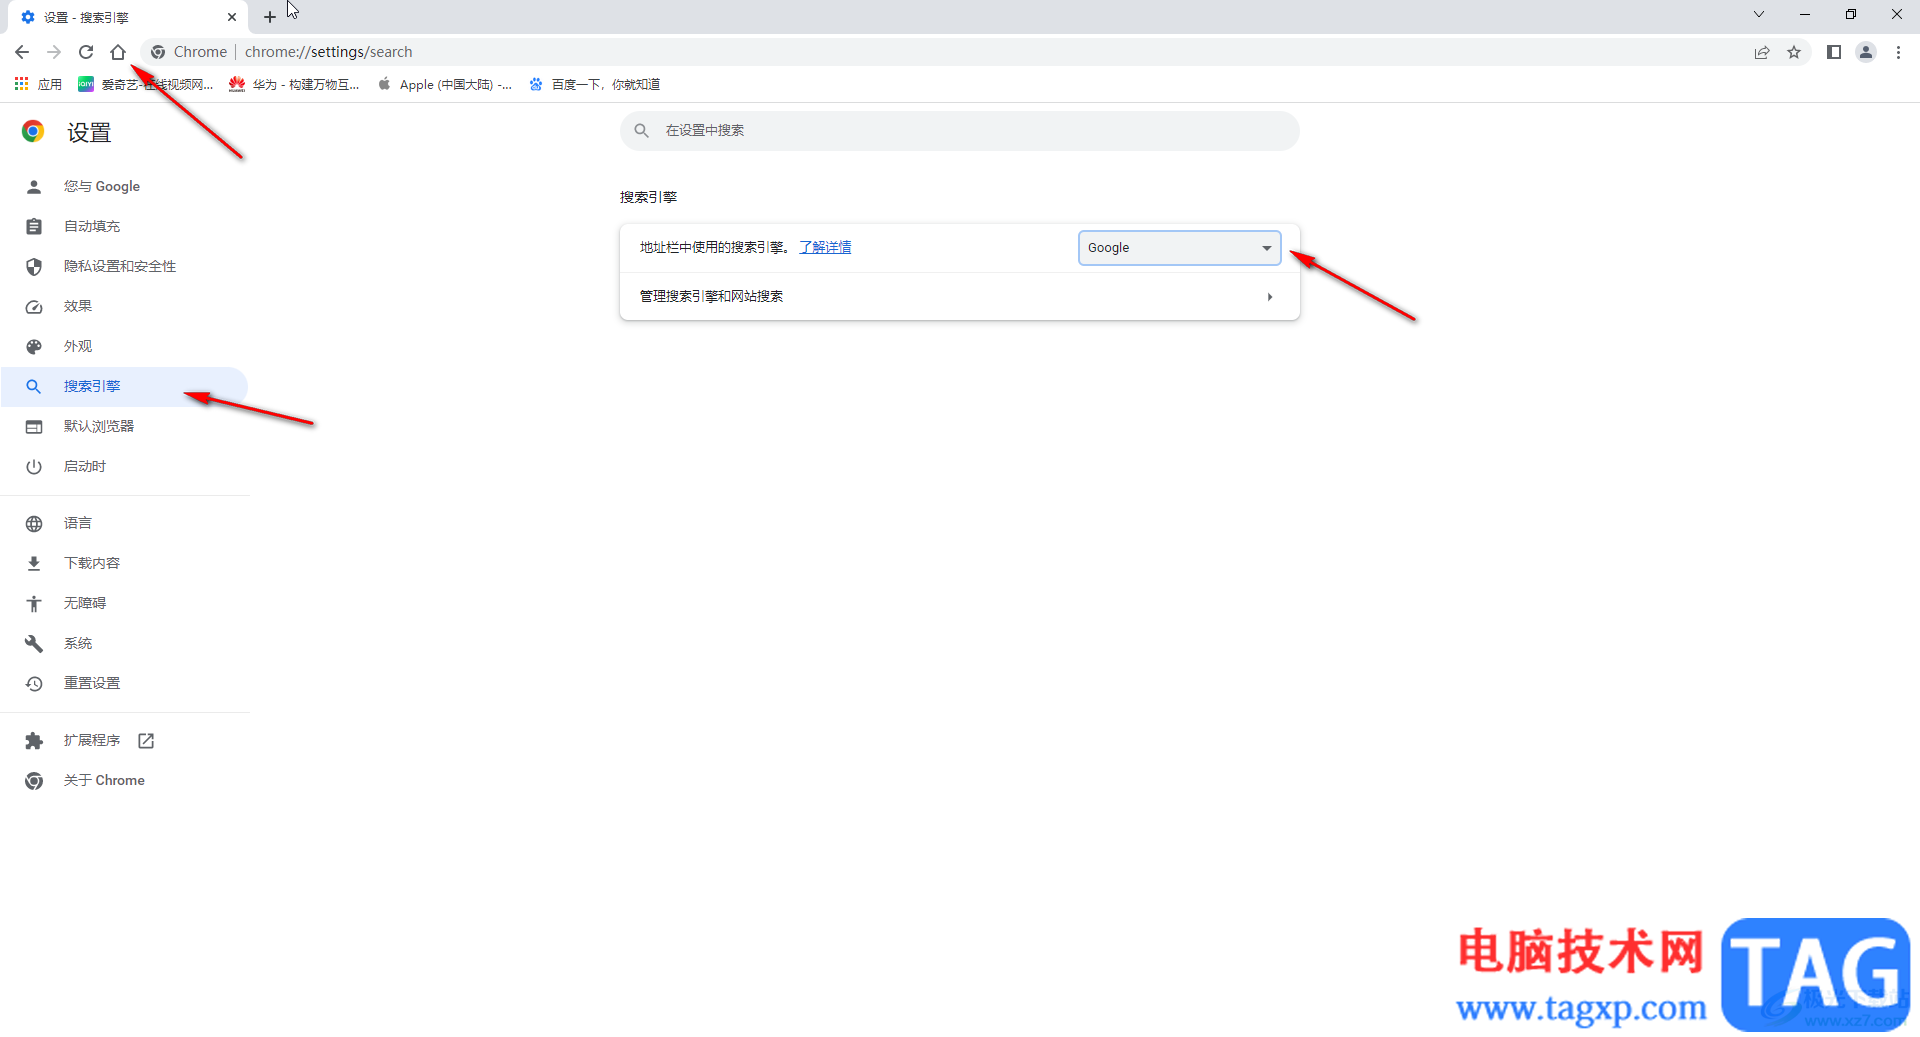
Task: Click the globe icon for 语言
Action: point(34,523)
